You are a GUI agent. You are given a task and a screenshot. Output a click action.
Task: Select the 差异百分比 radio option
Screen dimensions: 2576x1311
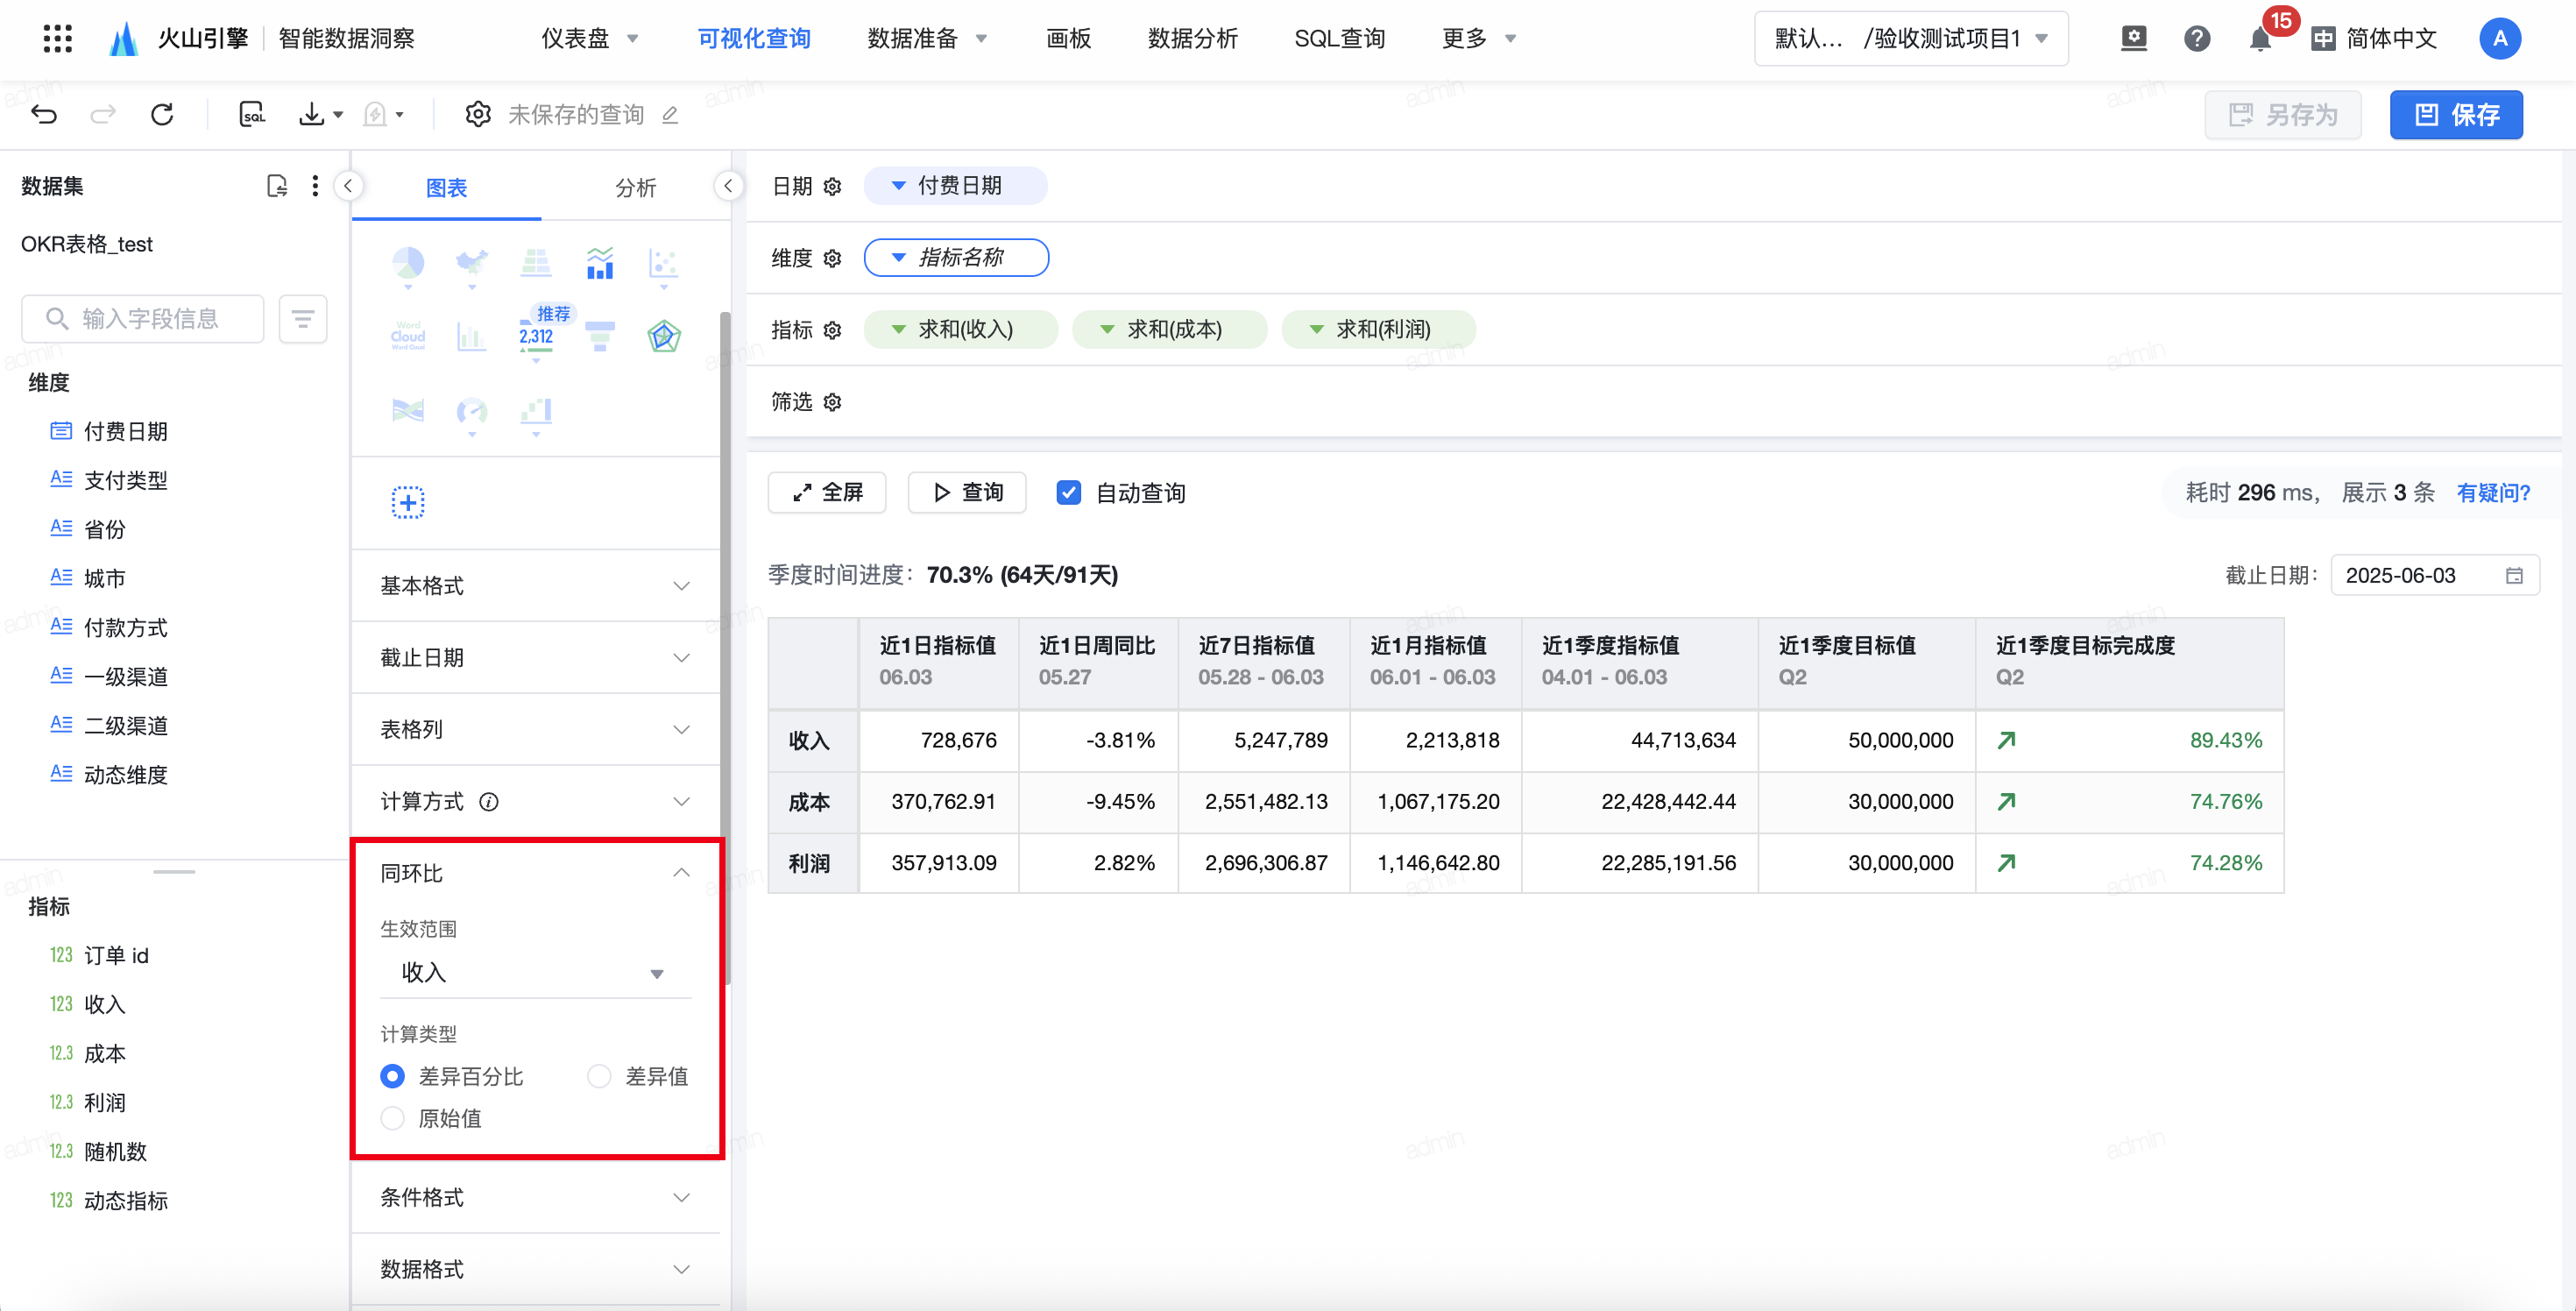click(392, 1076)
